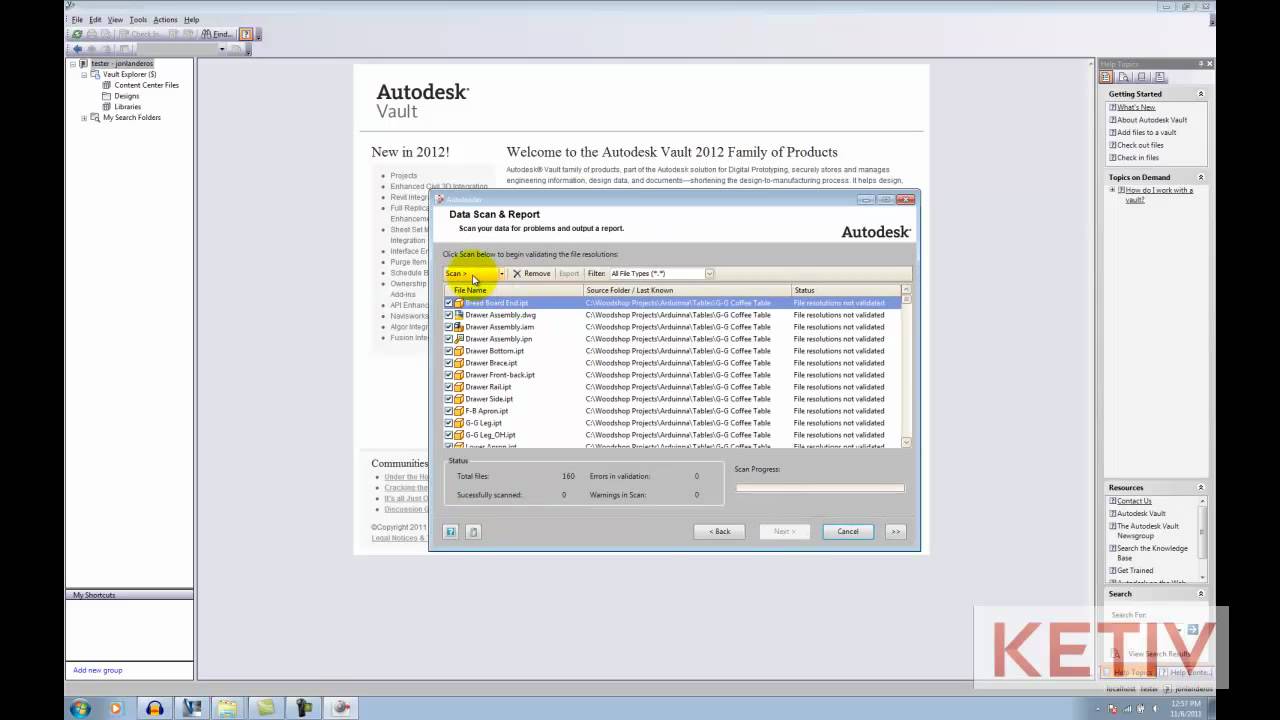
Task: Uncheck the Drawer Brace.ipt checkbox
Action: 449,363
